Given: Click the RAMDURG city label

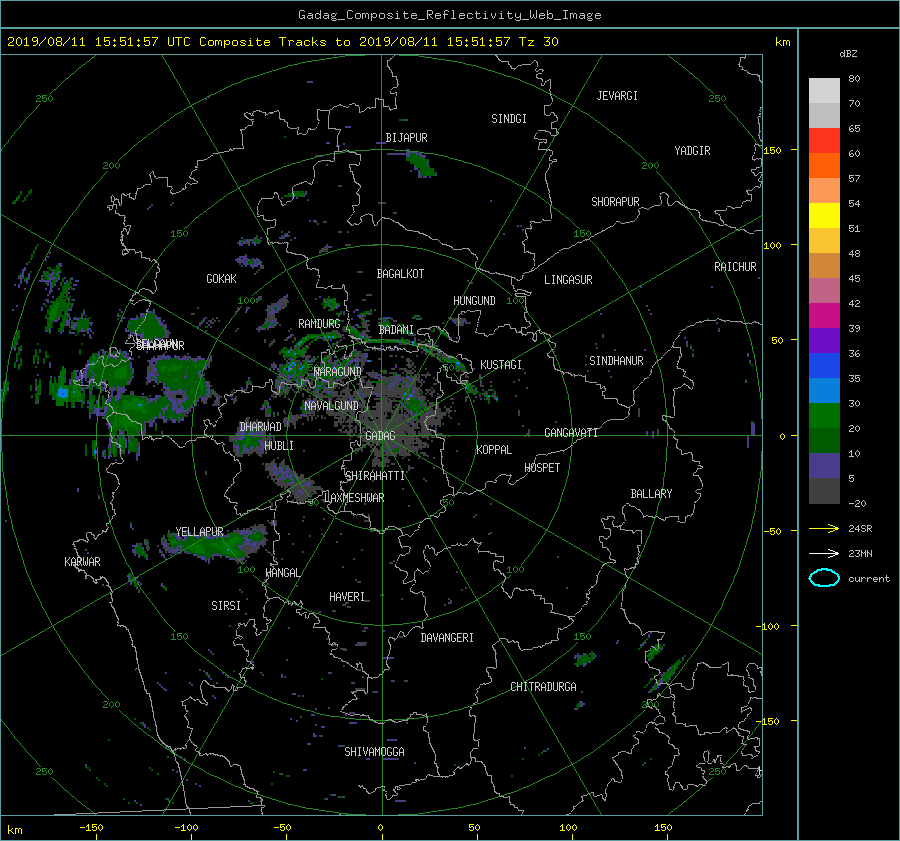Looking at the screenshot, I should pyautogui.click(x=319, y=324).
